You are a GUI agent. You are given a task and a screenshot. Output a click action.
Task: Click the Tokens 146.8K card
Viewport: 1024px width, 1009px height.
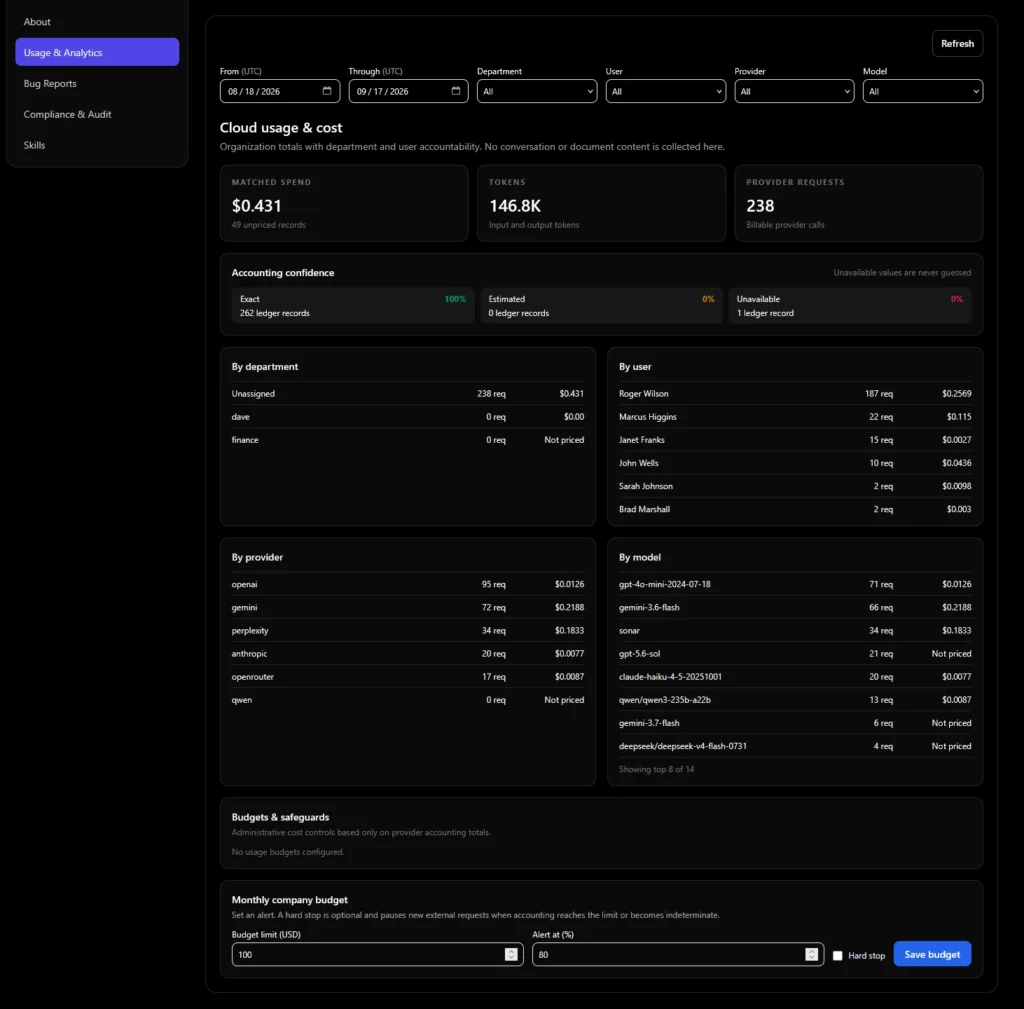click(x=601, y=203)
